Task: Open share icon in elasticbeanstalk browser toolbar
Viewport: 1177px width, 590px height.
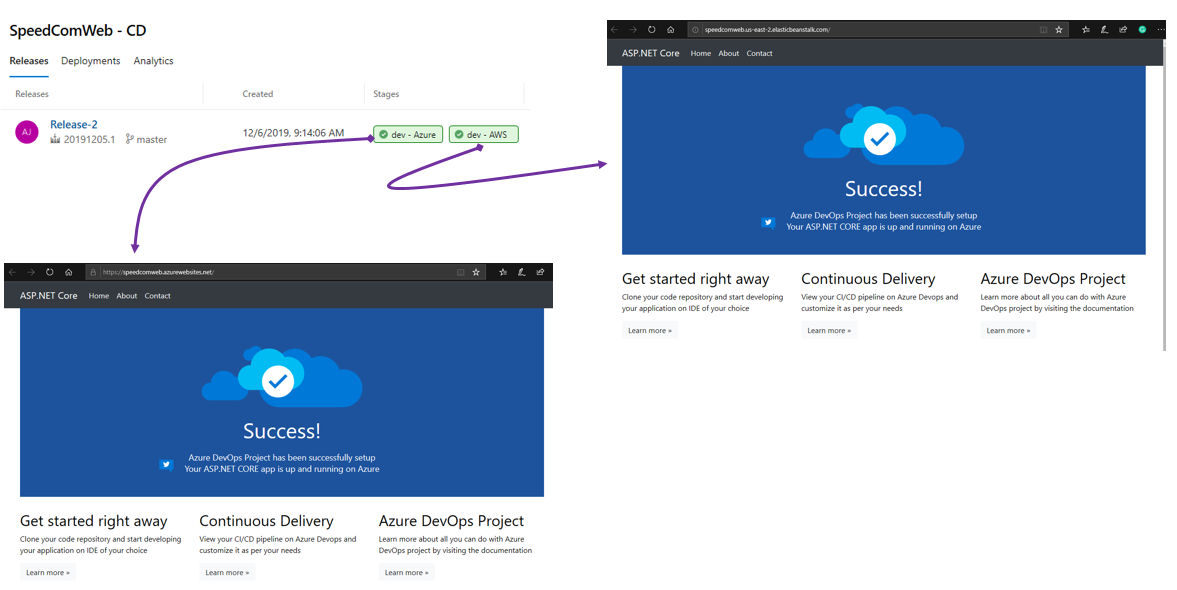Action: [x=1123, y=30]
